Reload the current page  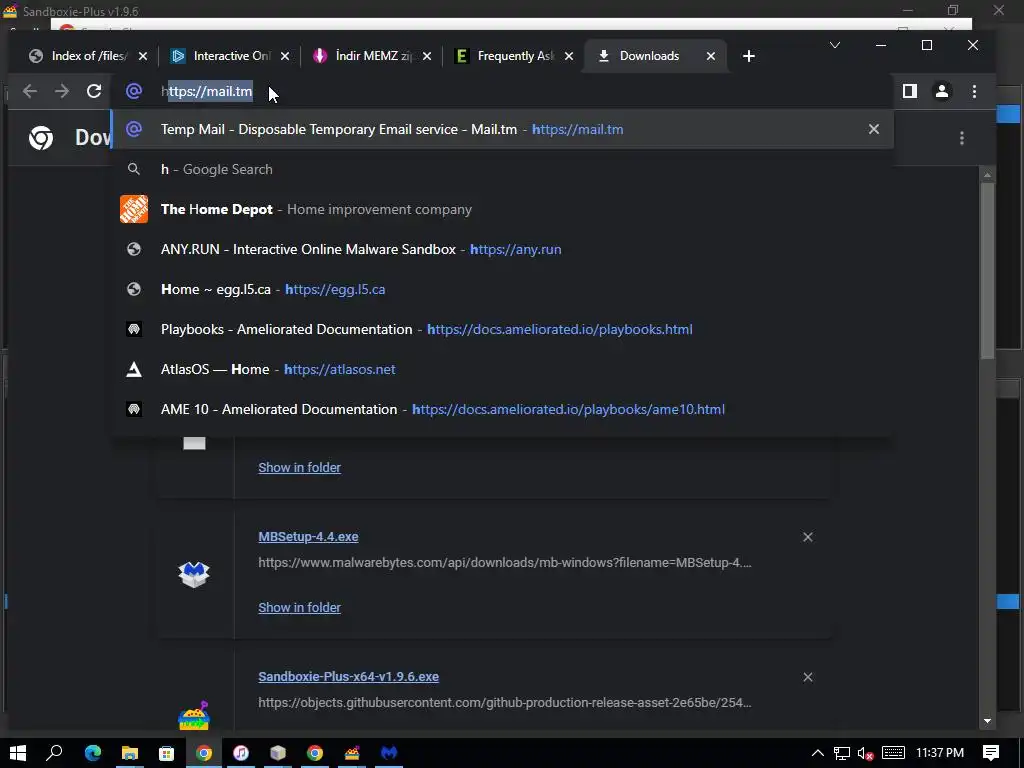(x=94, y=91)
